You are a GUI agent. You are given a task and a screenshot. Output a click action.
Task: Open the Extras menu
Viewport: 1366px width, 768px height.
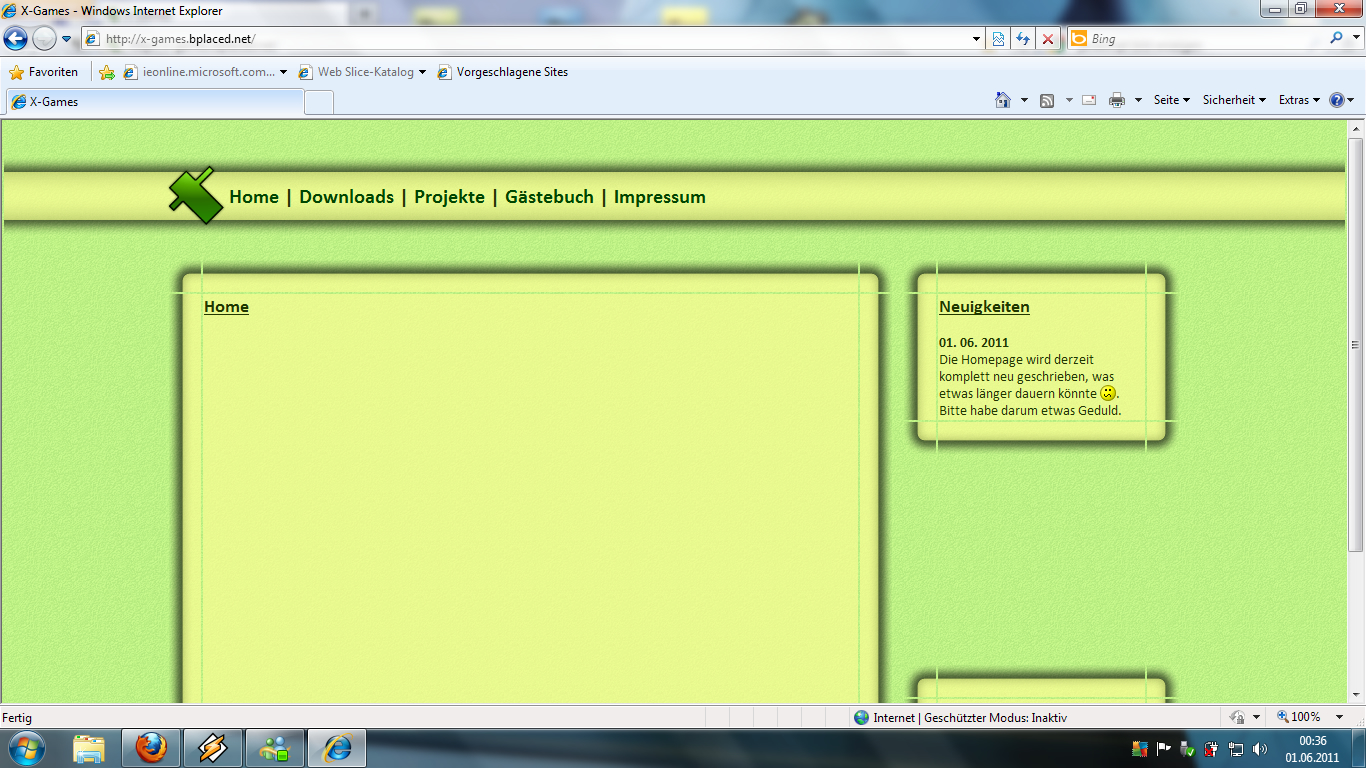pos(1298,100)
